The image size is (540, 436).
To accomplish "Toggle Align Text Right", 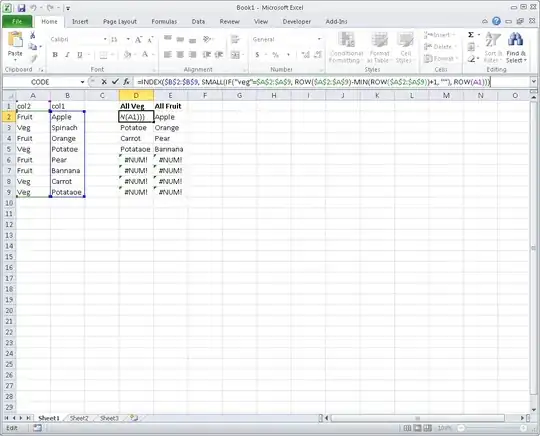I will pyautogui.click(x=193, y=54).
